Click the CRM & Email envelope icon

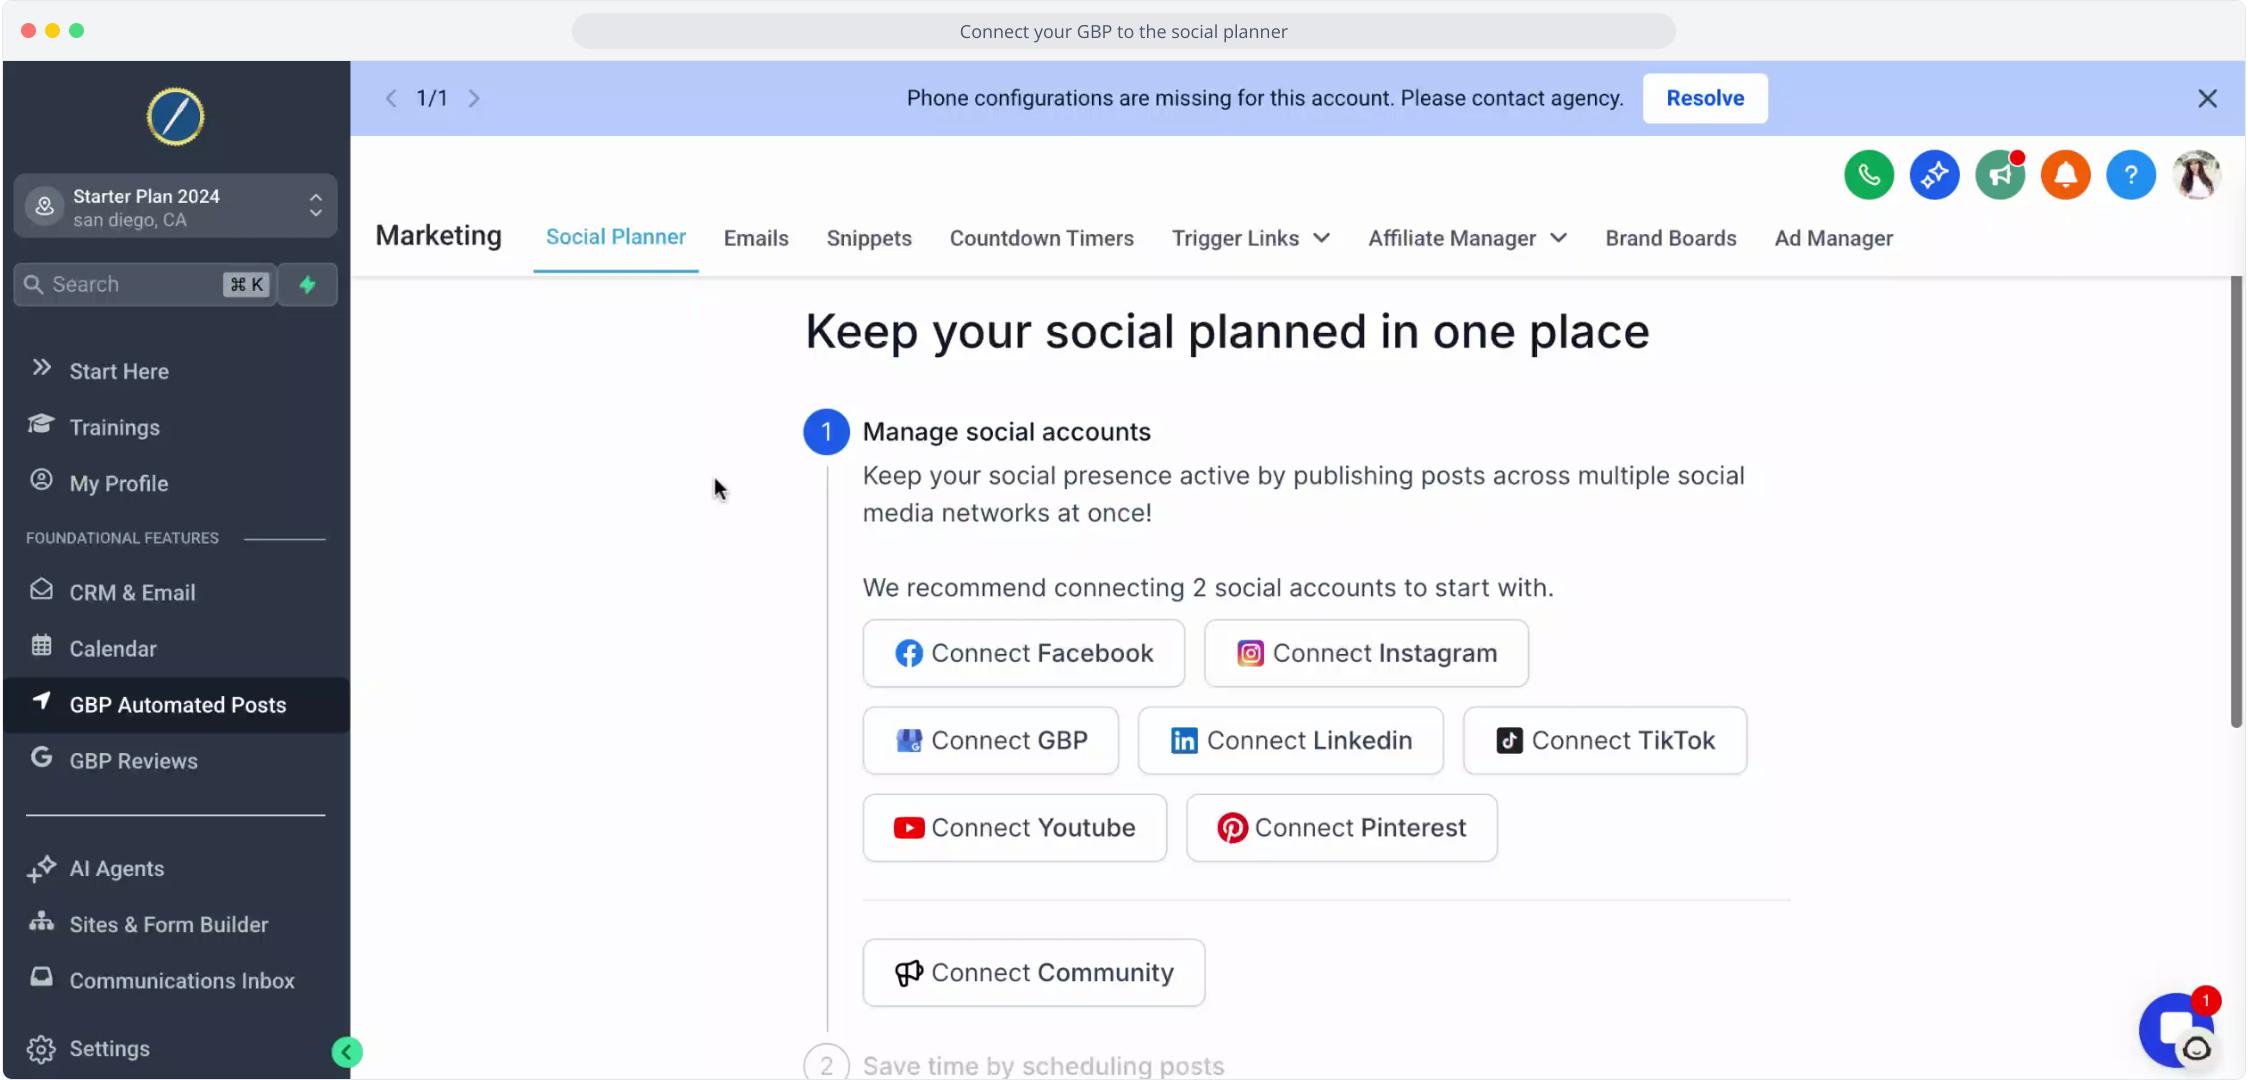41,589
